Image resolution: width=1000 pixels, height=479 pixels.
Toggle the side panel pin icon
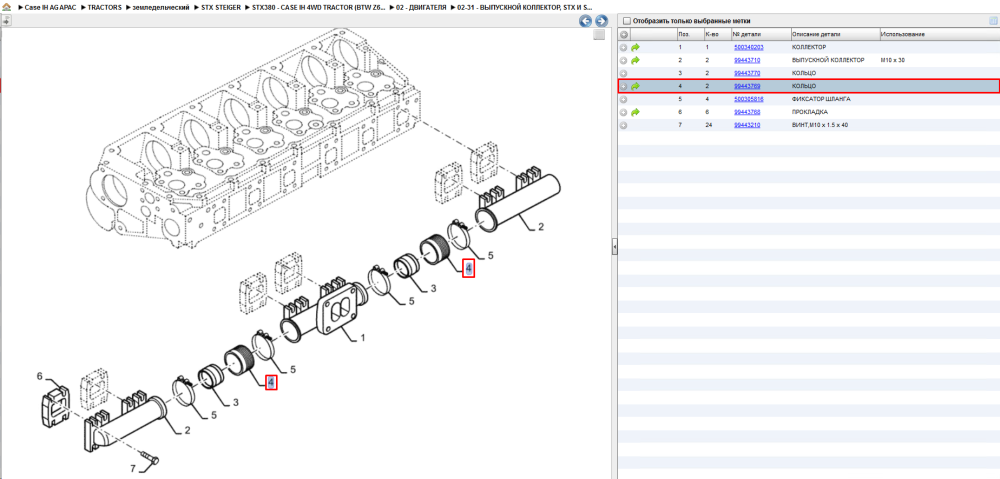(x=6, y=21)
